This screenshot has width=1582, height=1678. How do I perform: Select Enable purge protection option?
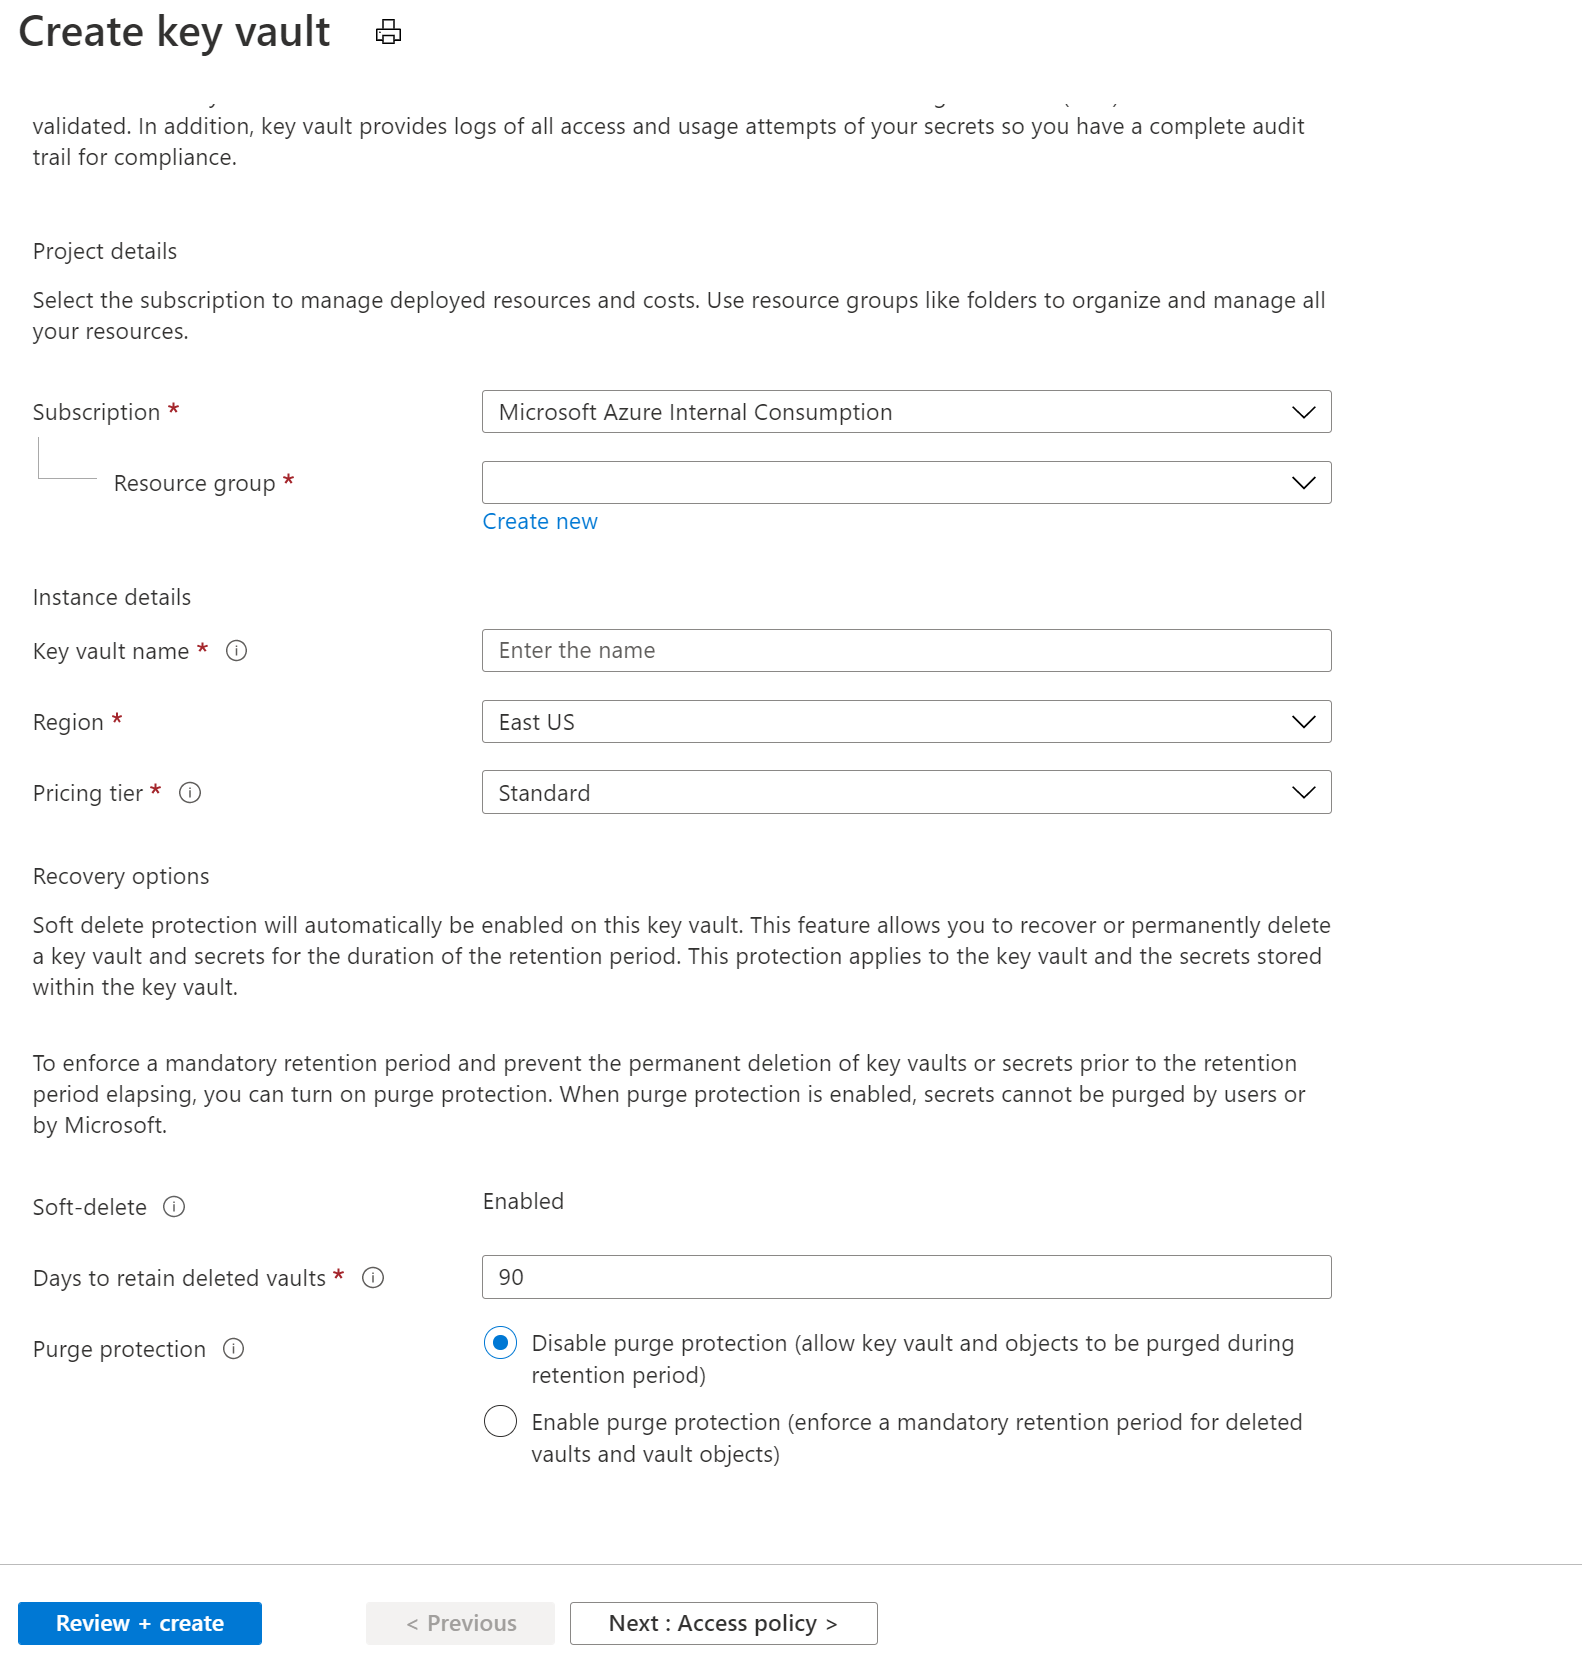point(500,1421)
